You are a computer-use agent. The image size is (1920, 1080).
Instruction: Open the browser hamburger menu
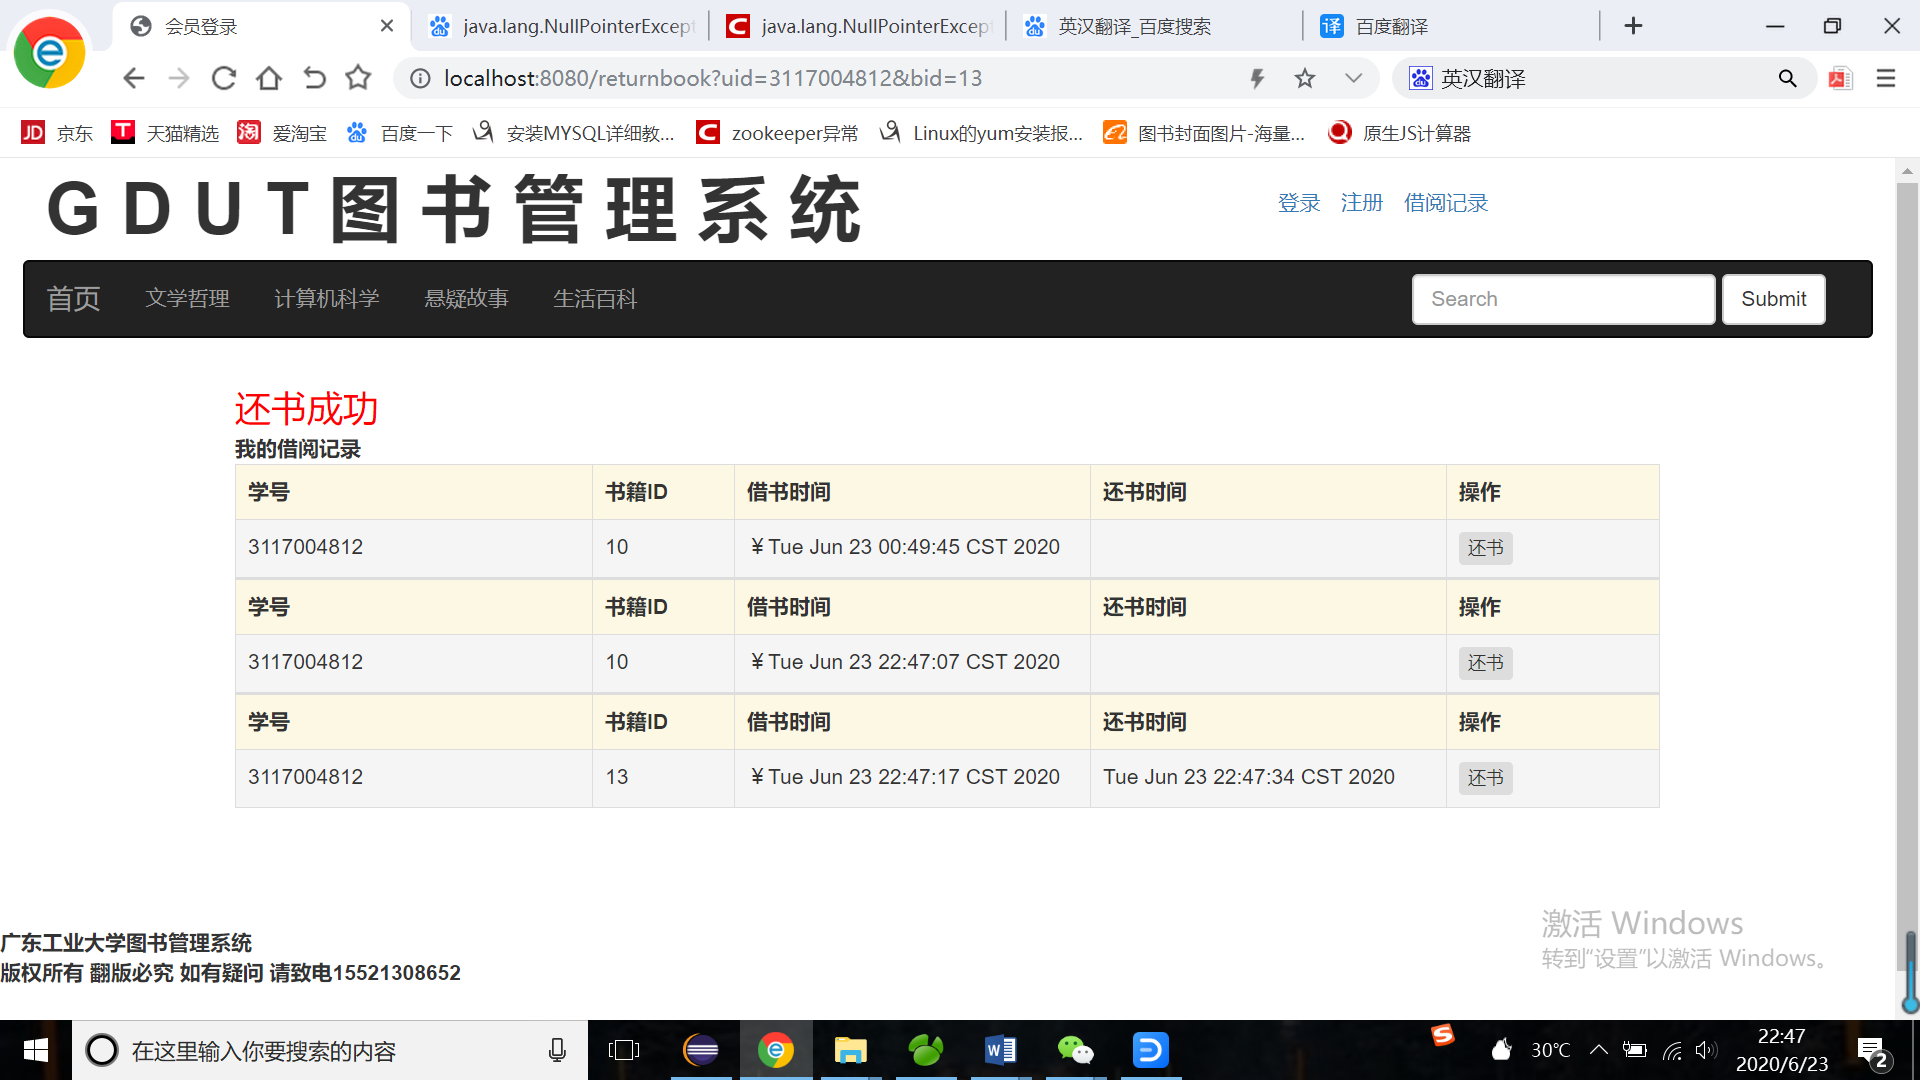coord(1886,78)
